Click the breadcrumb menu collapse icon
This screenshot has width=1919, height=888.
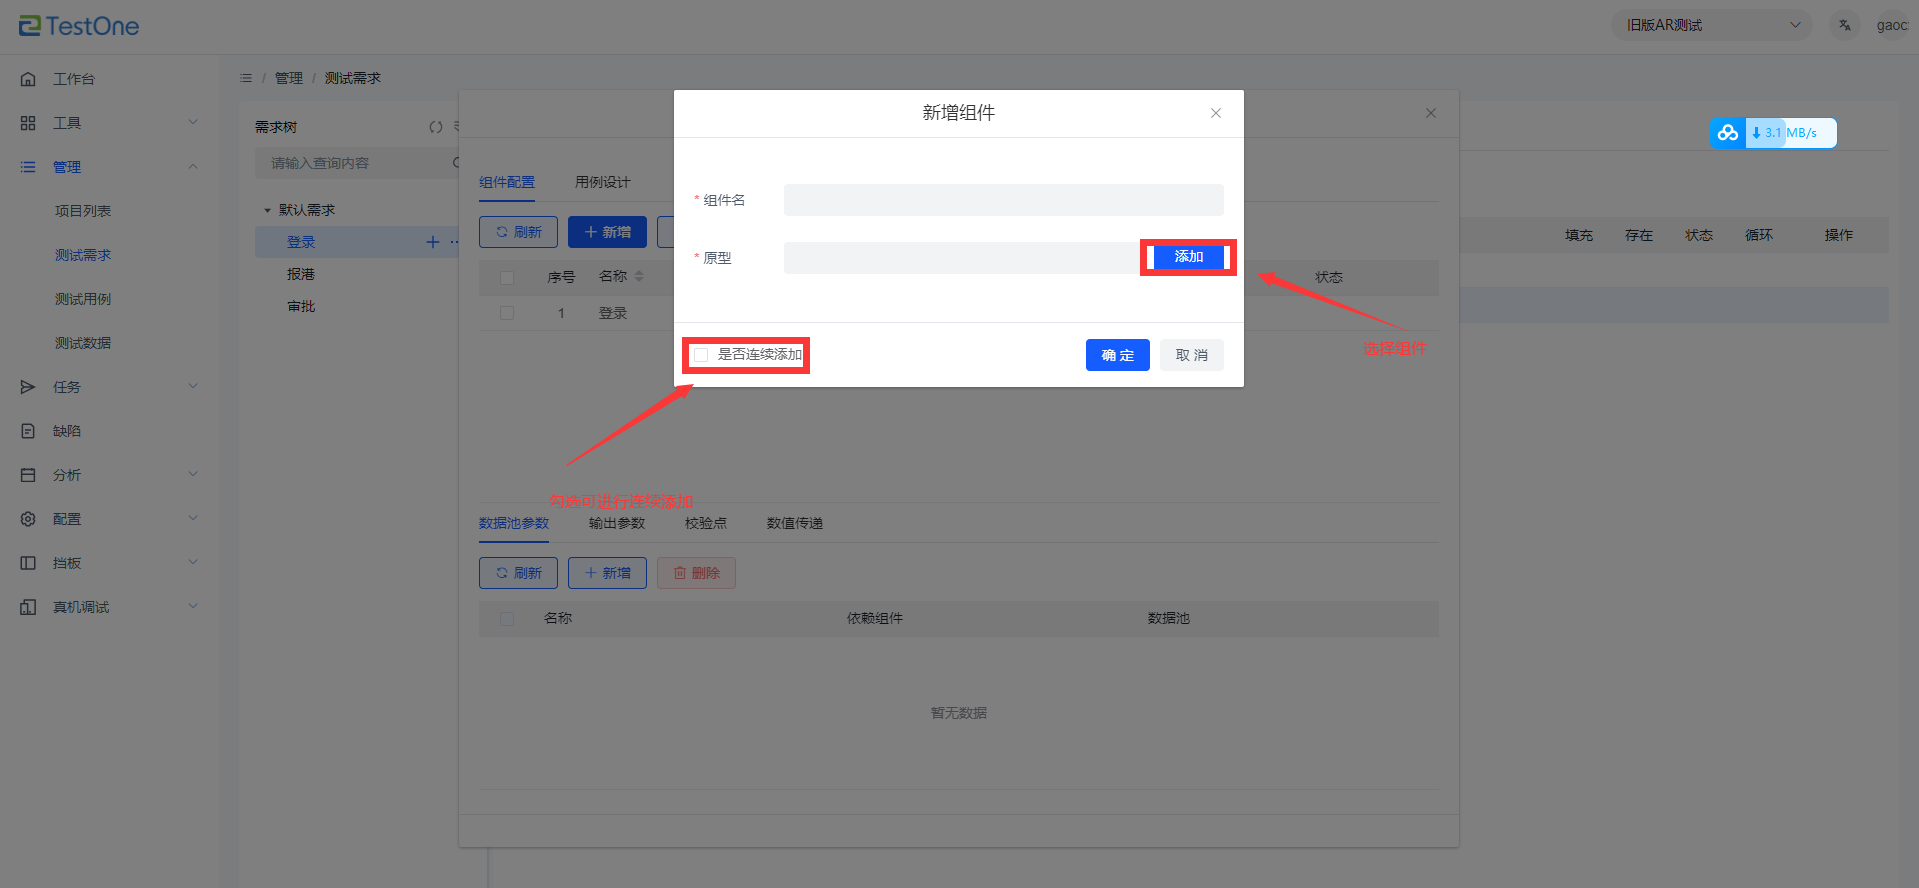[246, 78]
